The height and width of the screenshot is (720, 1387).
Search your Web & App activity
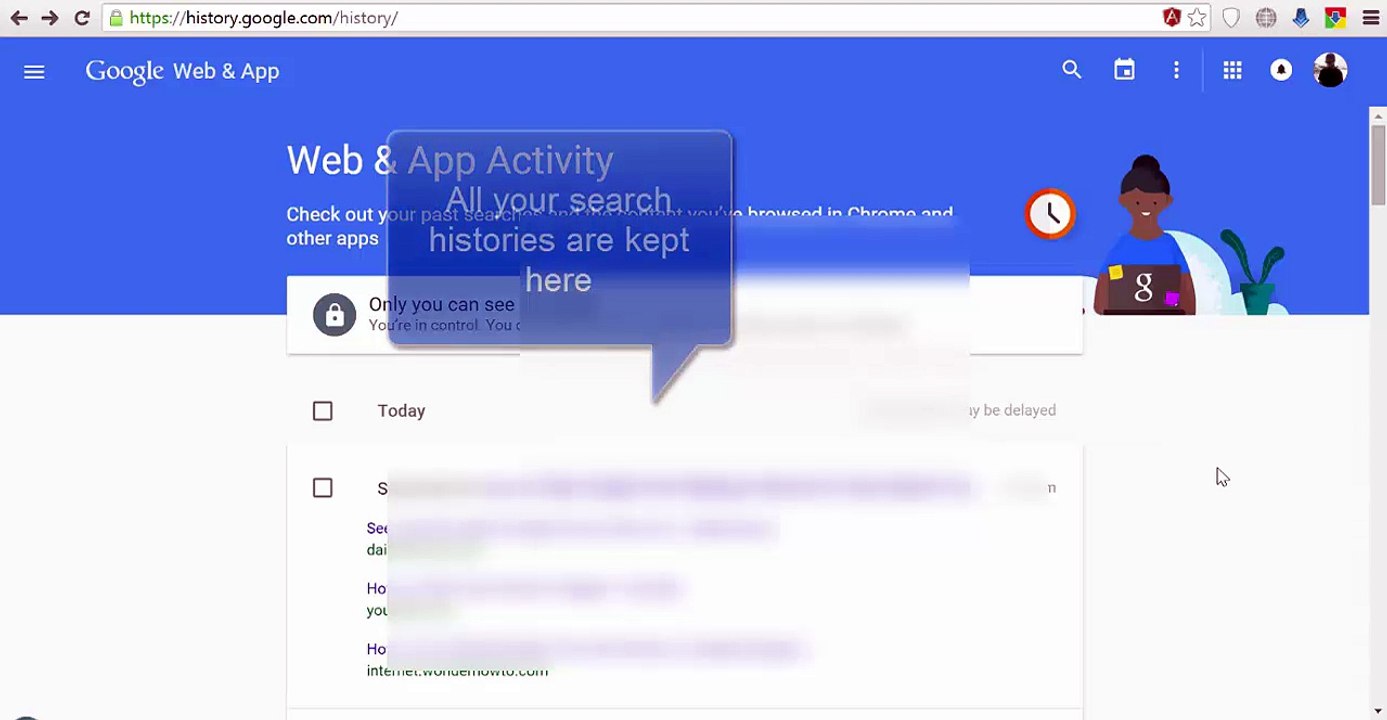pyautogui.click(x=1072, y=70)
